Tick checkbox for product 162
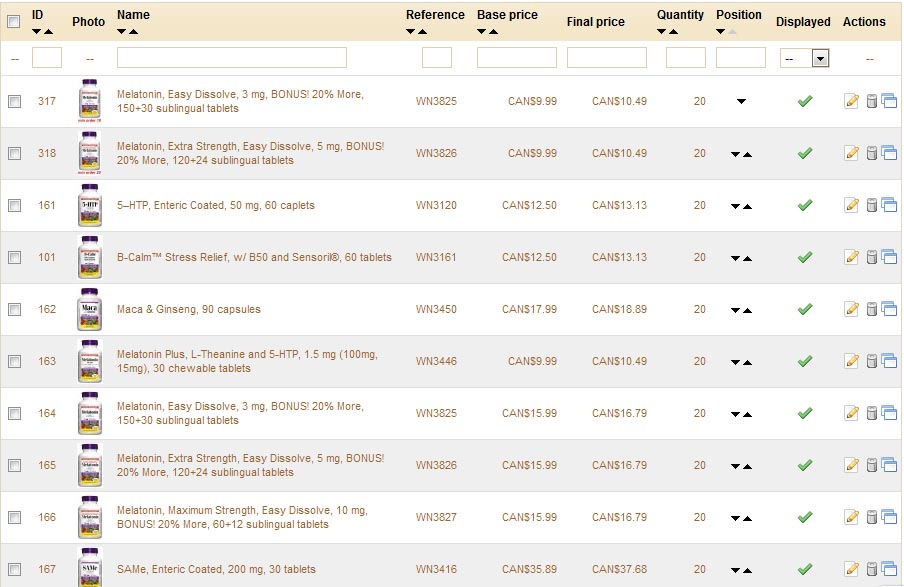The height and width of the screenshot is (587, 904). (14, 310)
